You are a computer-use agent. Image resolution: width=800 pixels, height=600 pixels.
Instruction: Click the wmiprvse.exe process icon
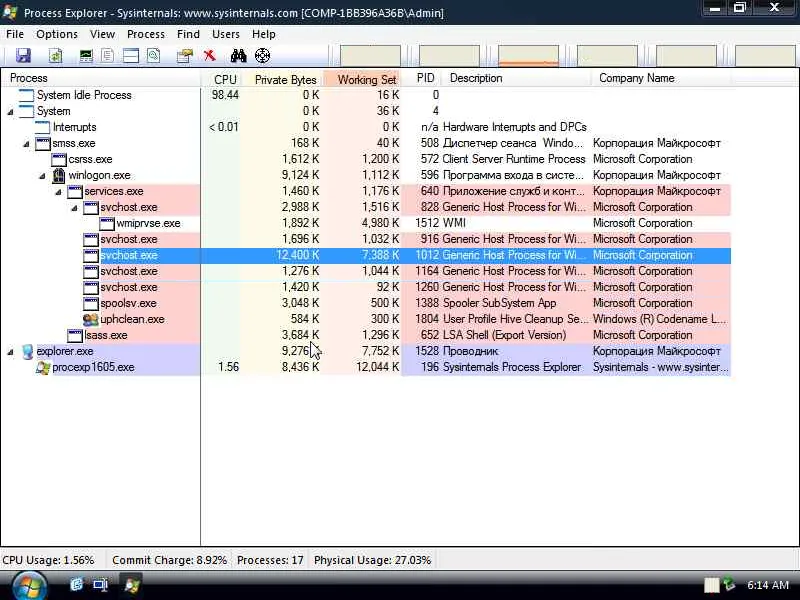pos(107,223)
